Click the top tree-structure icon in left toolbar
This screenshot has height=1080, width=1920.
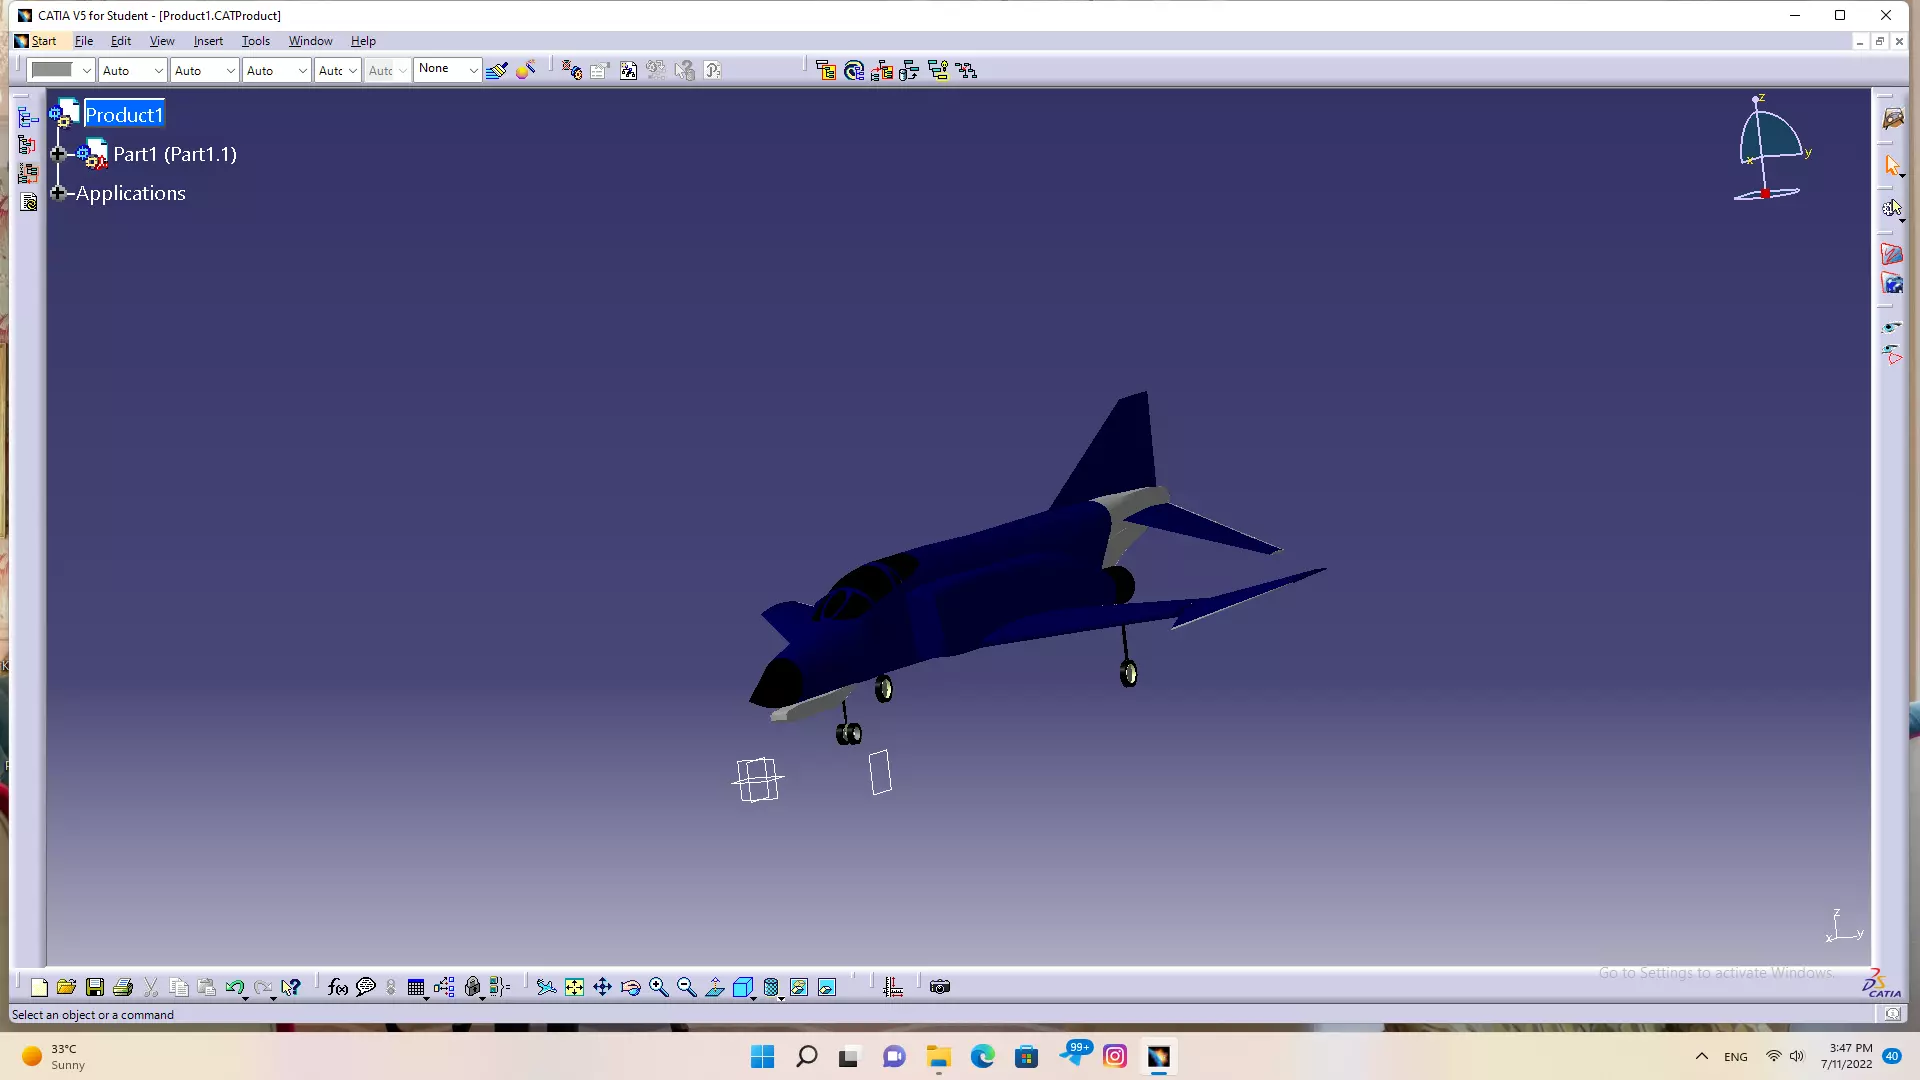[x=28, y=118]
